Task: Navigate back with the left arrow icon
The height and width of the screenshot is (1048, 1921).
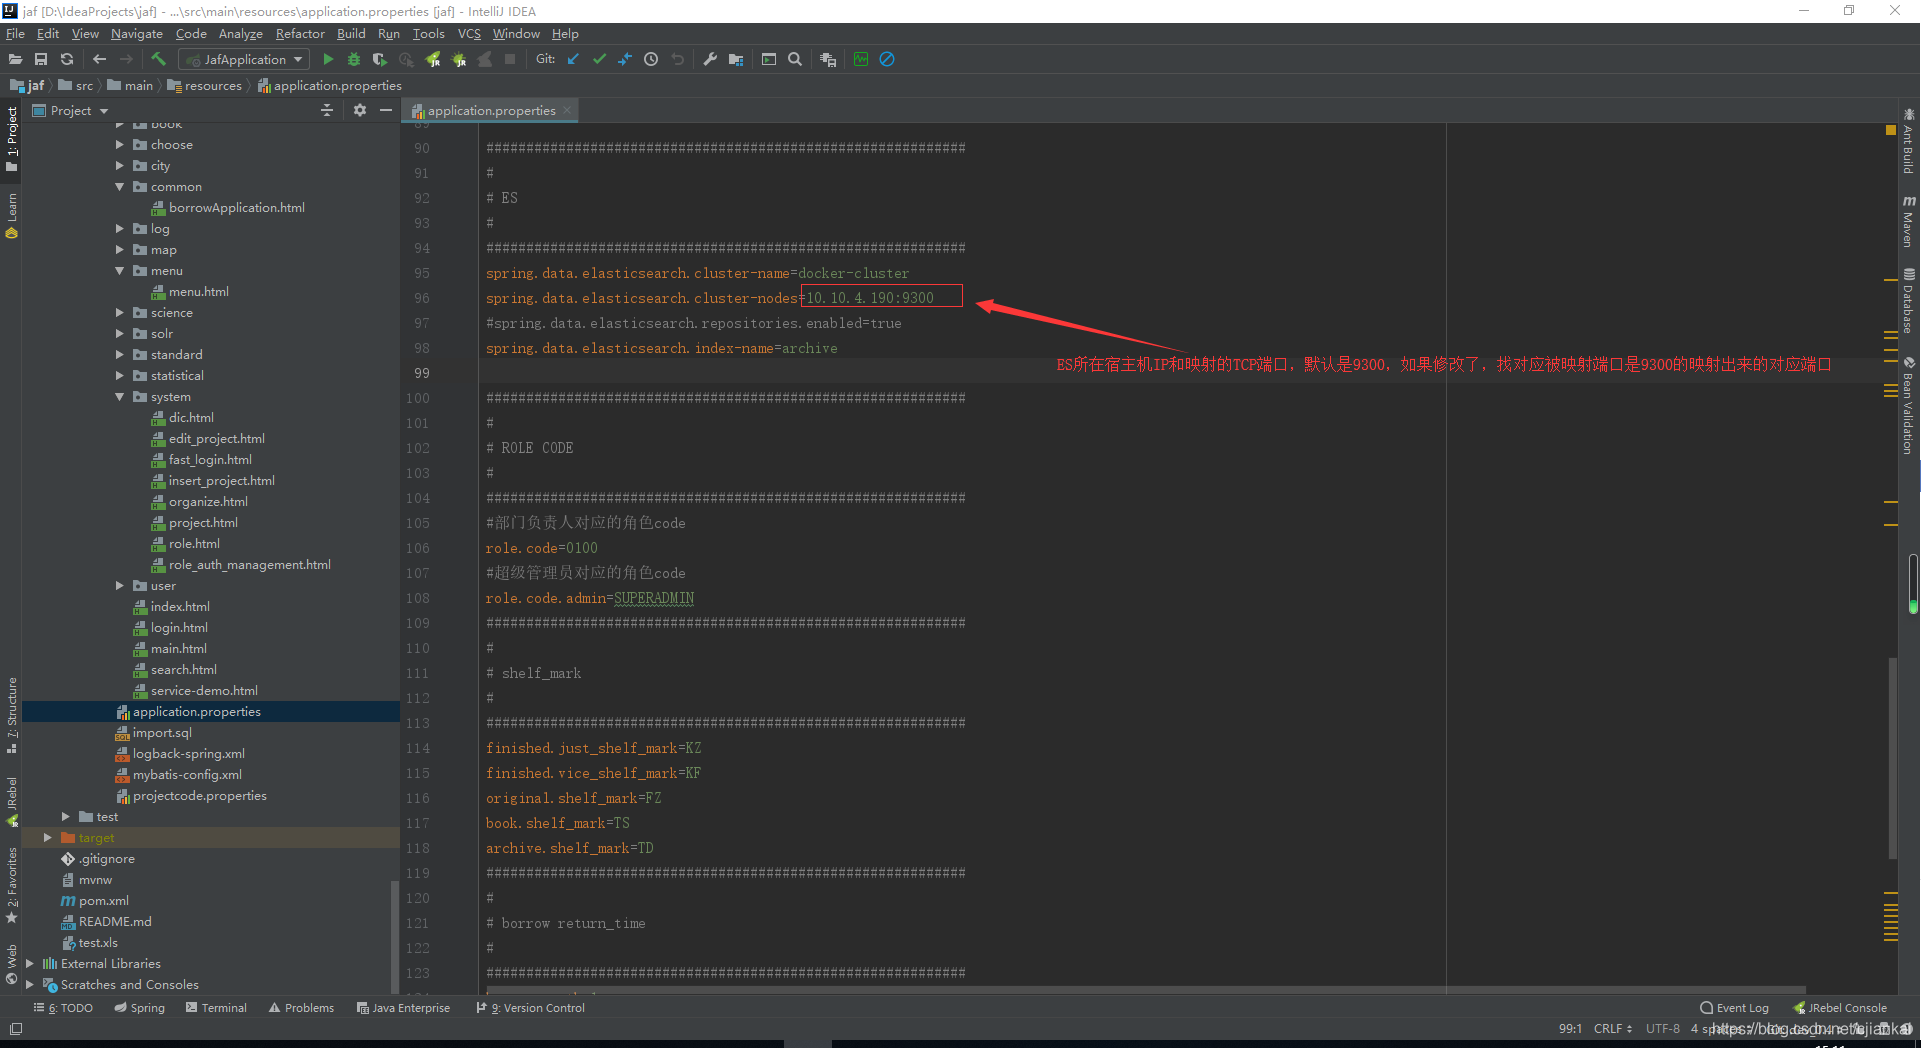Action: (99, 60)
